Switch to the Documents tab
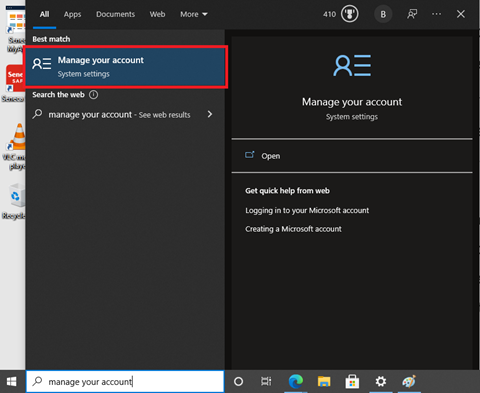480x393 pixels. pos(115,14)
